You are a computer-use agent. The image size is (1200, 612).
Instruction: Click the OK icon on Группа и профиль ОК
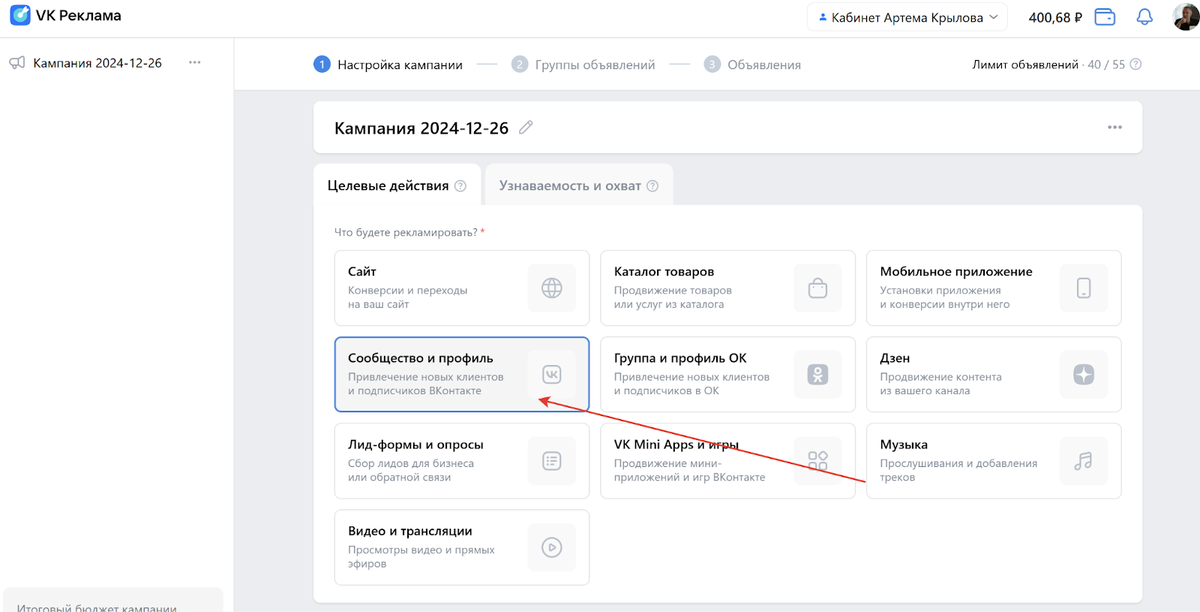818,374
